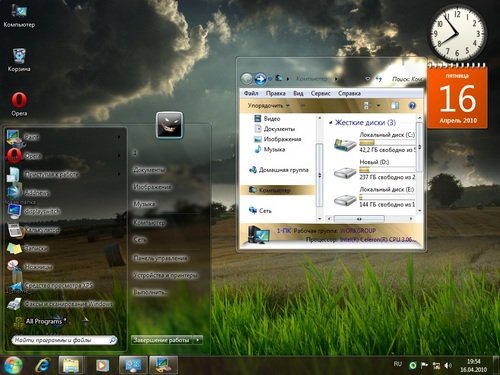
Task: Refresh the Explorer address bar
Action: tap(379, 79)
